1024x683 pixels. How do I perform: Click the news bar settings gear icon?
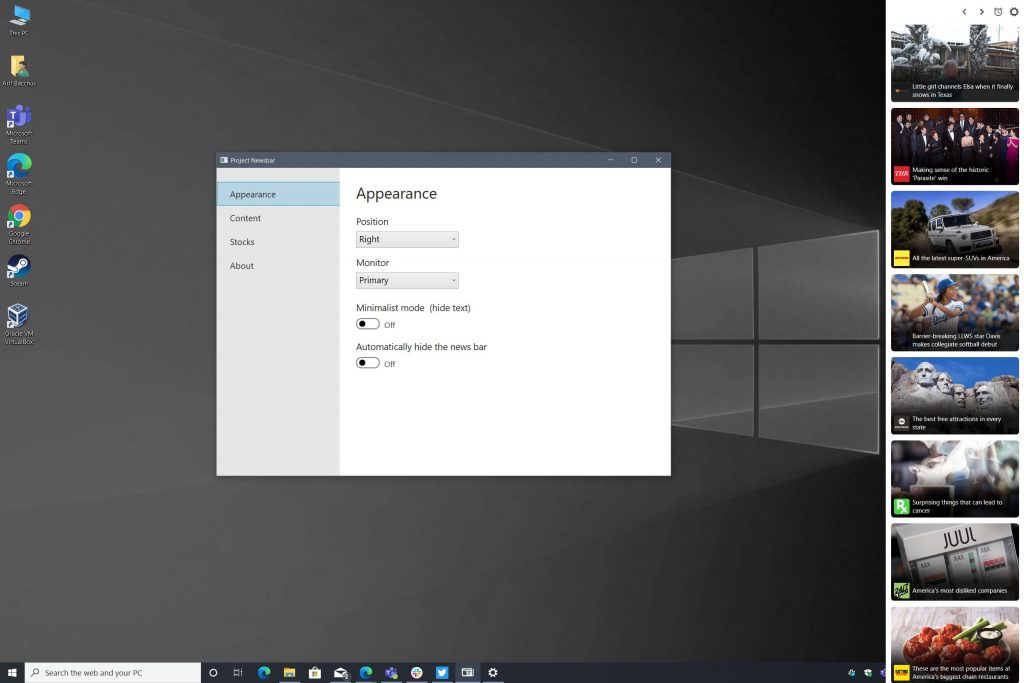coord(1014,12)
